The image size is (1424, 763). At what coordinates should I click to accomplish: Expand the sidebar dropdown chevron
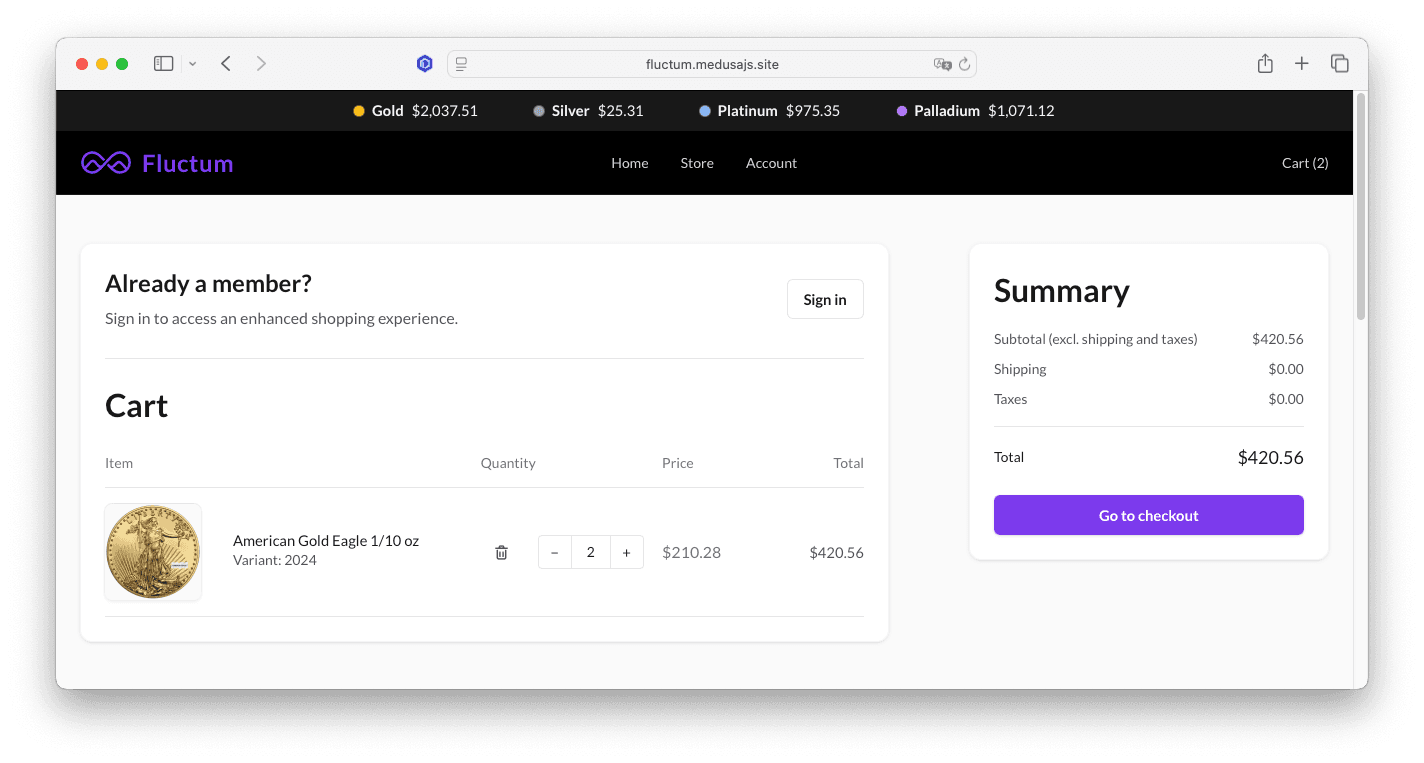[192, 64]
